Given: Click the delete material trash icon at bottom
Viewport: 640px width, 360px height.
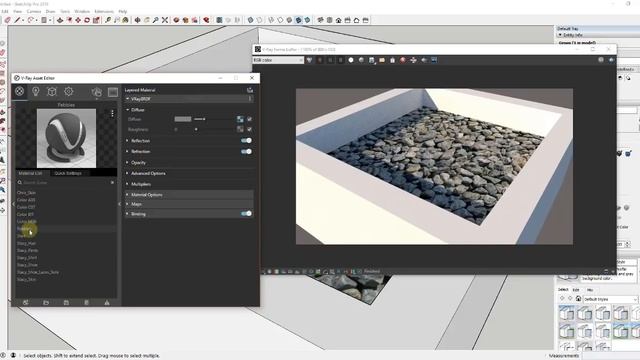Looking at the screenshot, I should click(87, 302).
